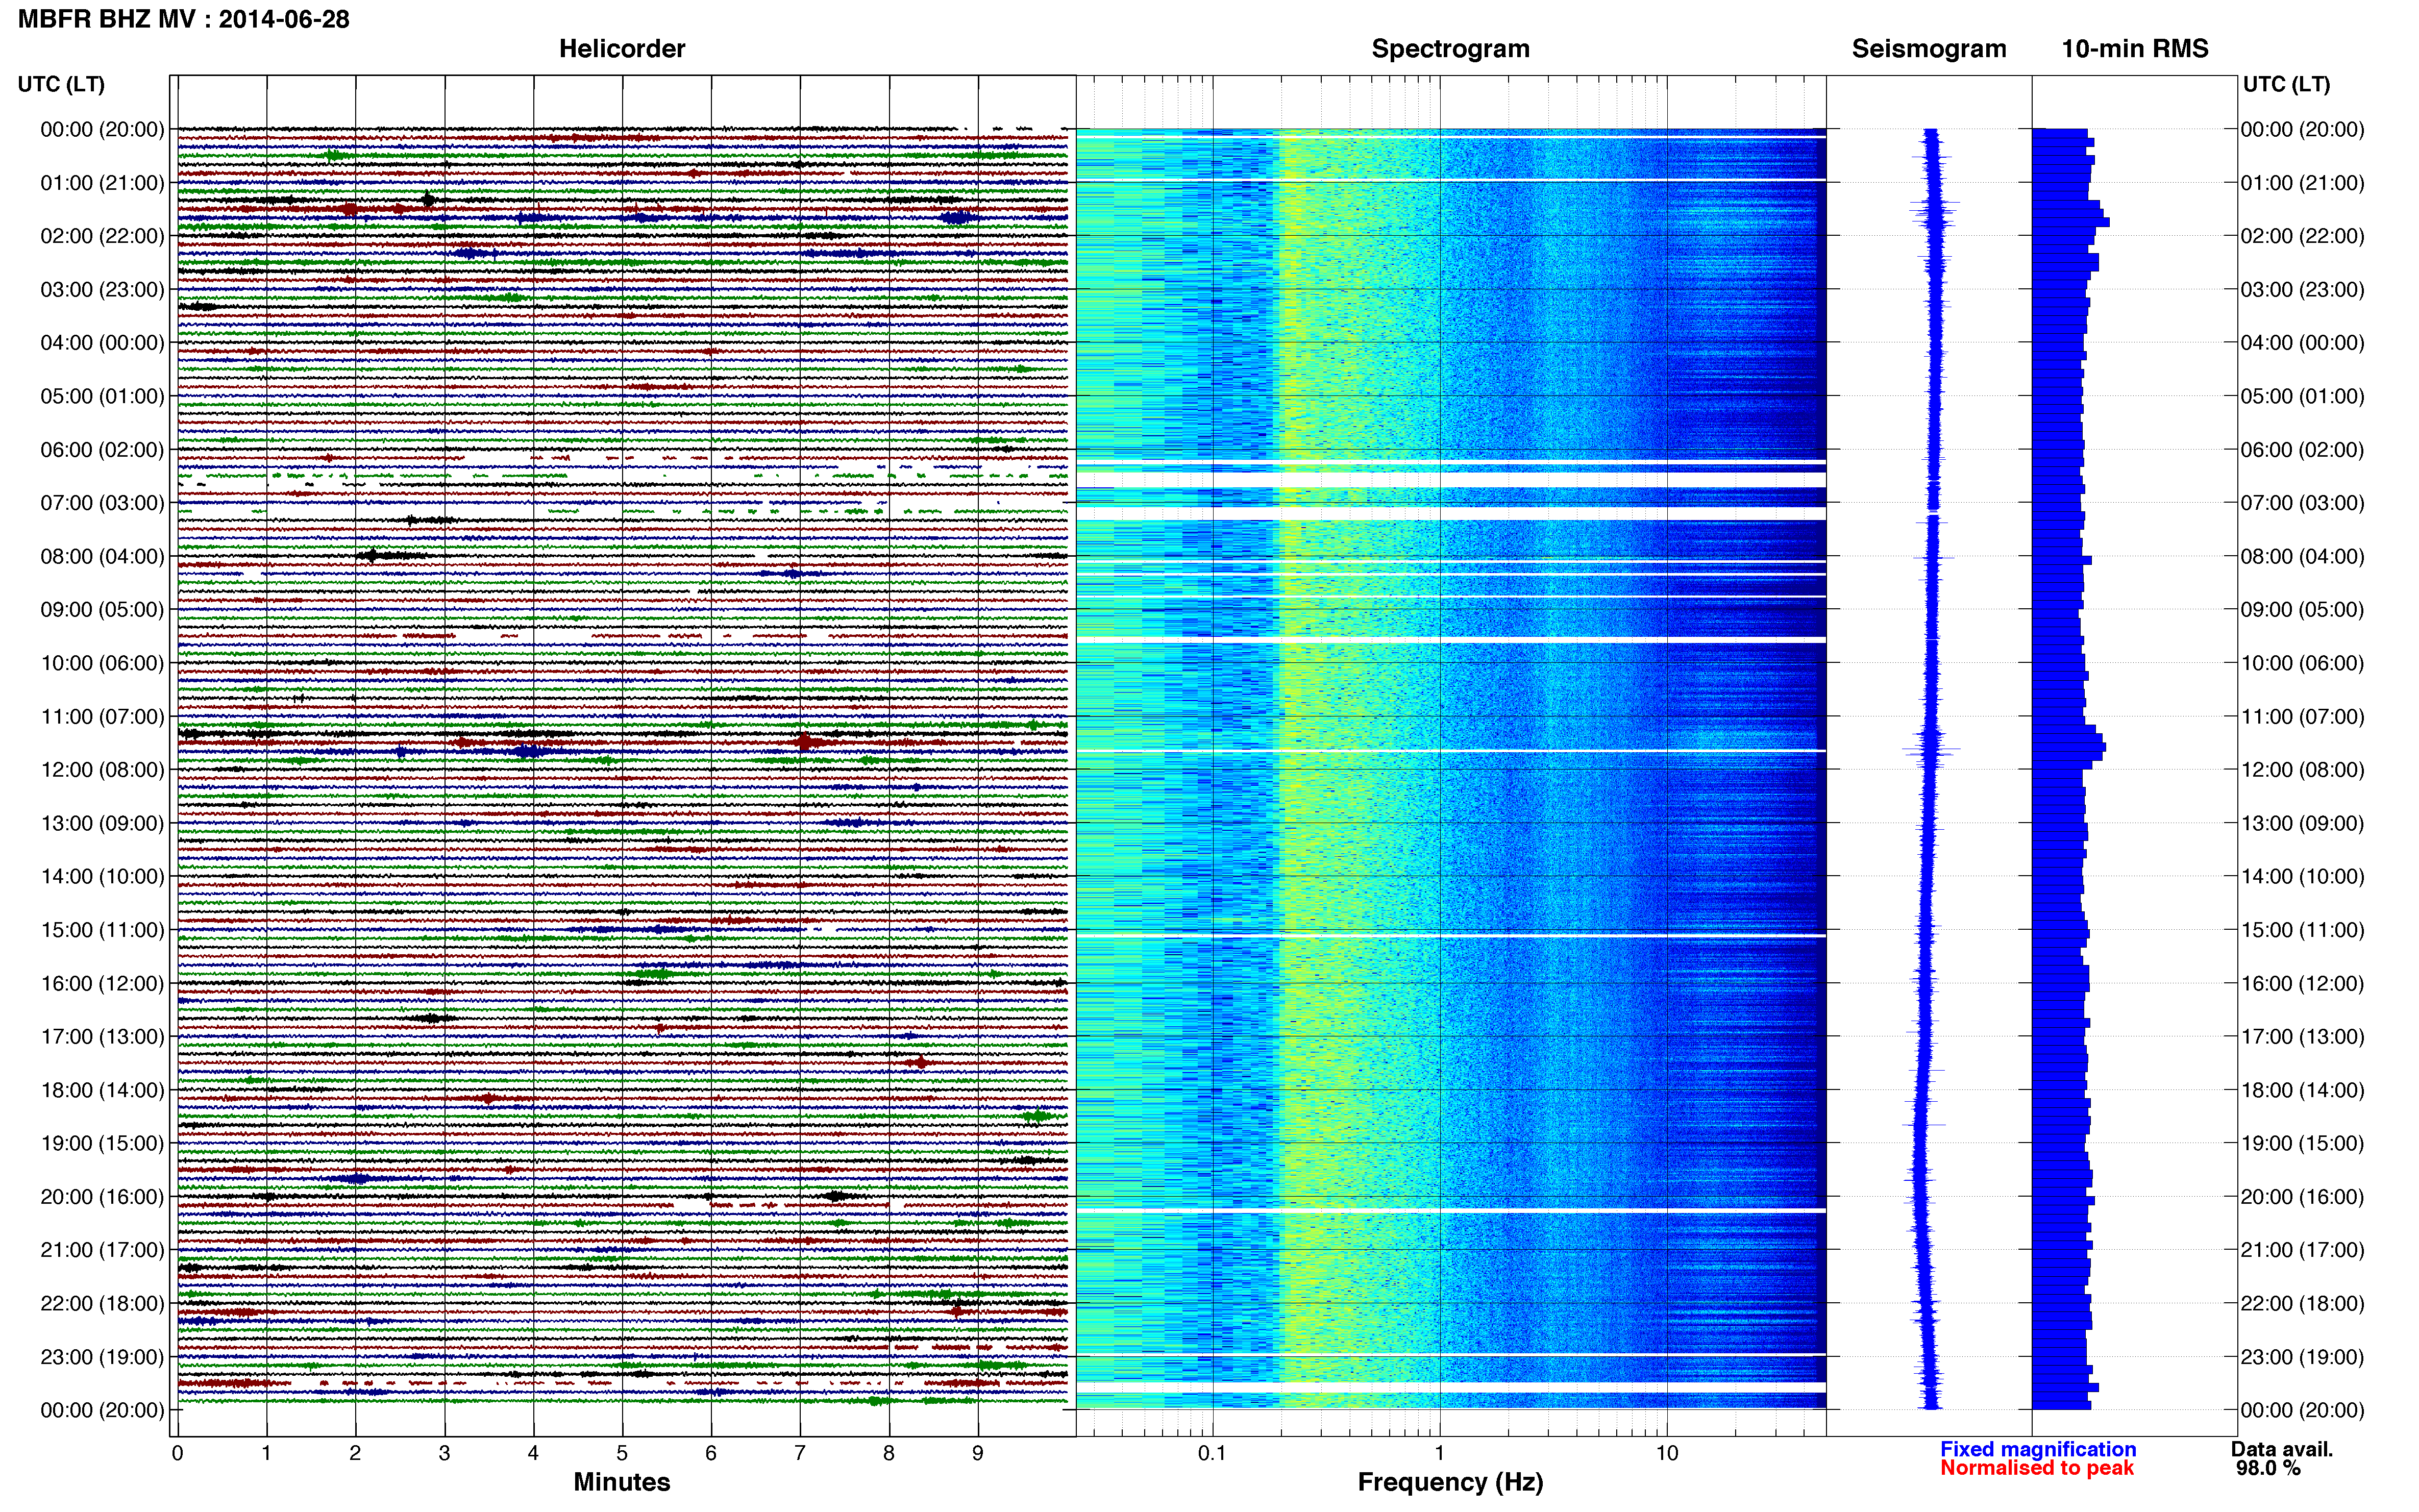Click the left '20:00 (16:00)' time label
The width and height of the screenshot is (2419, 1512).
(x=102, y=1197)
